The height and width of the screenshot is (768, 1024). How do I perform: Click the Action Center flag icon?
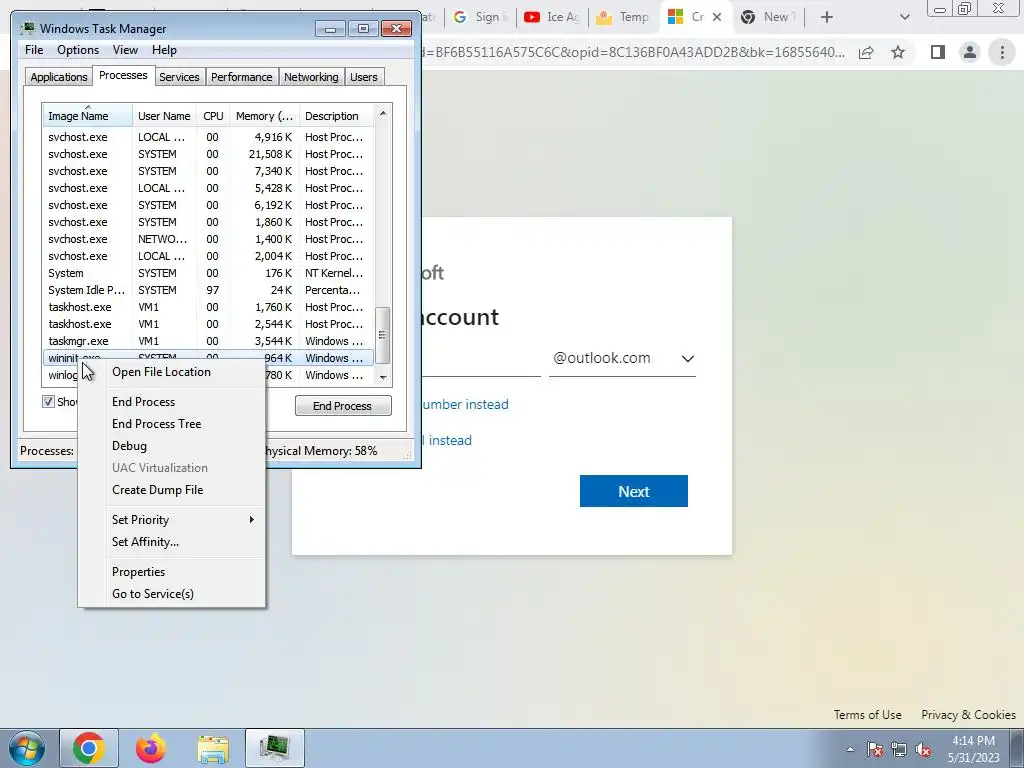(x=875, y=749)
